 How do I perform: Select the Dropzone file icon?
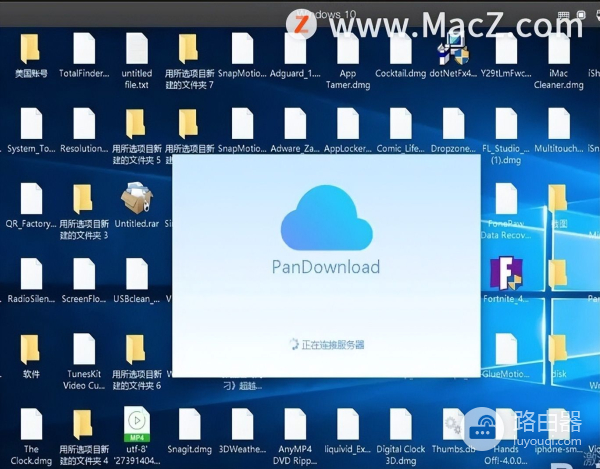(453, 124)
